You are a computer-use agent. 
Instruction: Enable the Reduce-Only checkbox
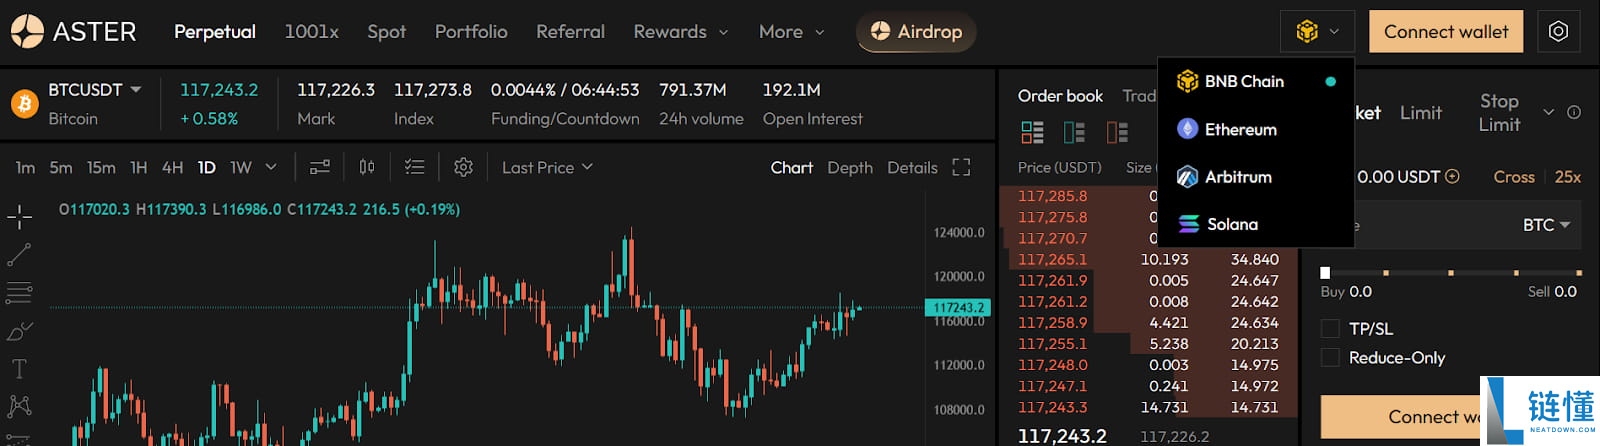(1330, 357)
